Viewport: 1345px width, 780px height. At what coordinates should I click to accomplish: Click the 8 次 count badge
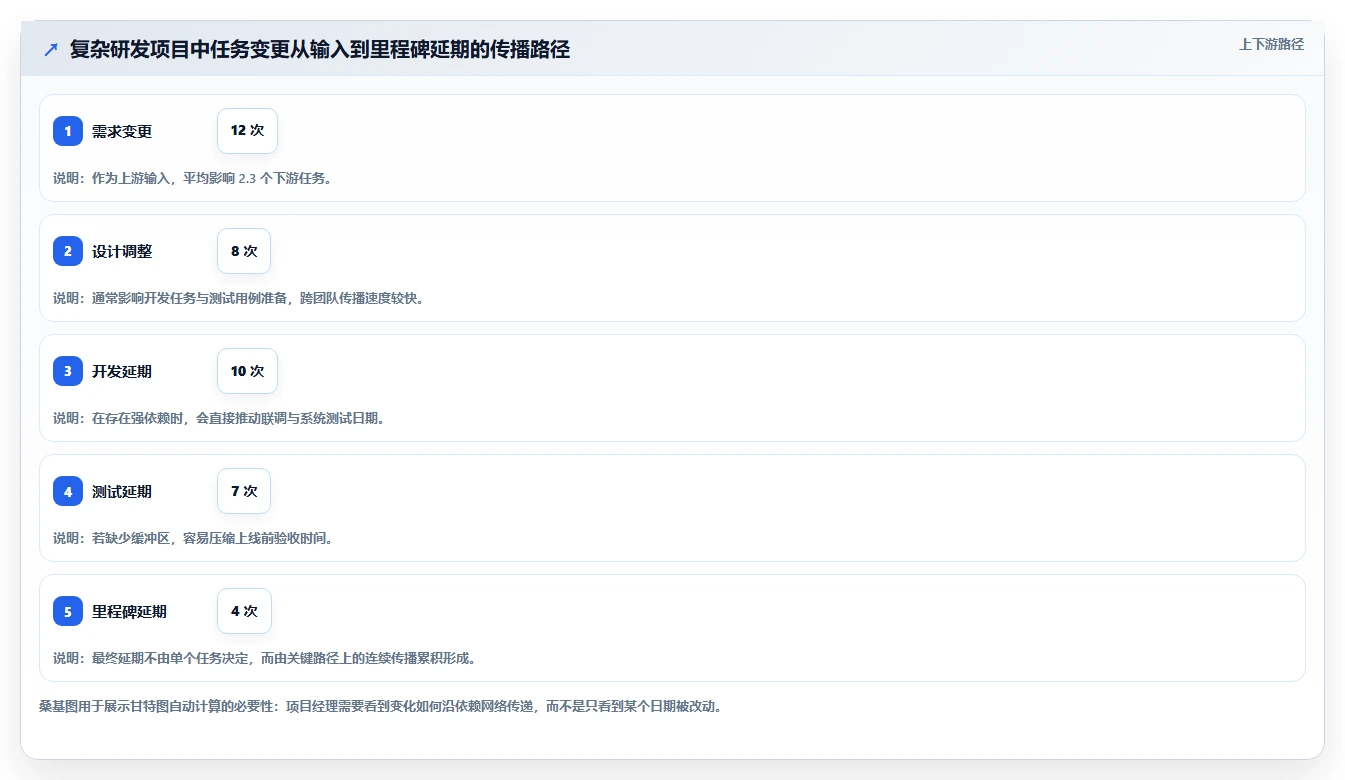click(244, 251)
